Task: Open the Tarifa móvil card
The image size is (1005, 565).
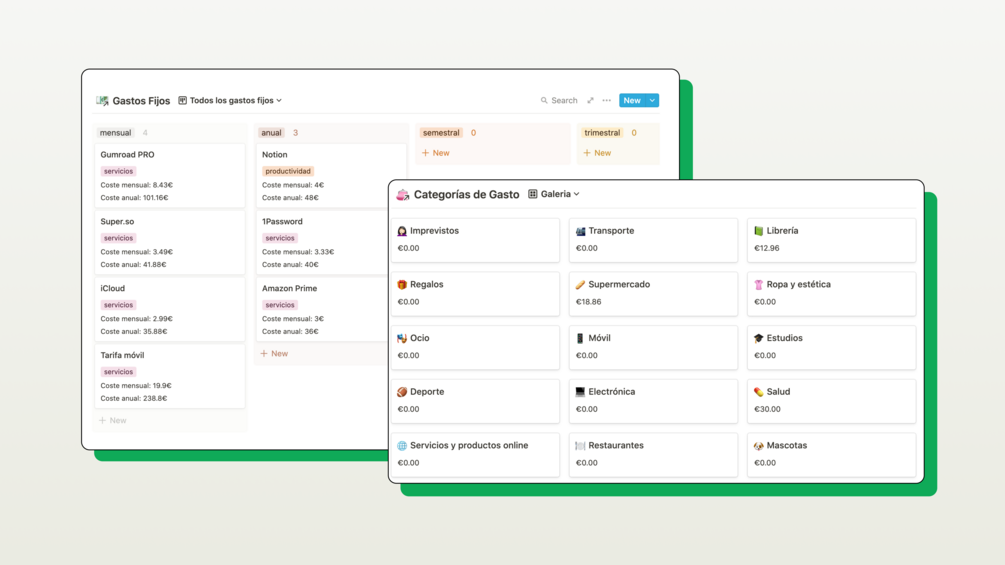Action: coord(170,376)
